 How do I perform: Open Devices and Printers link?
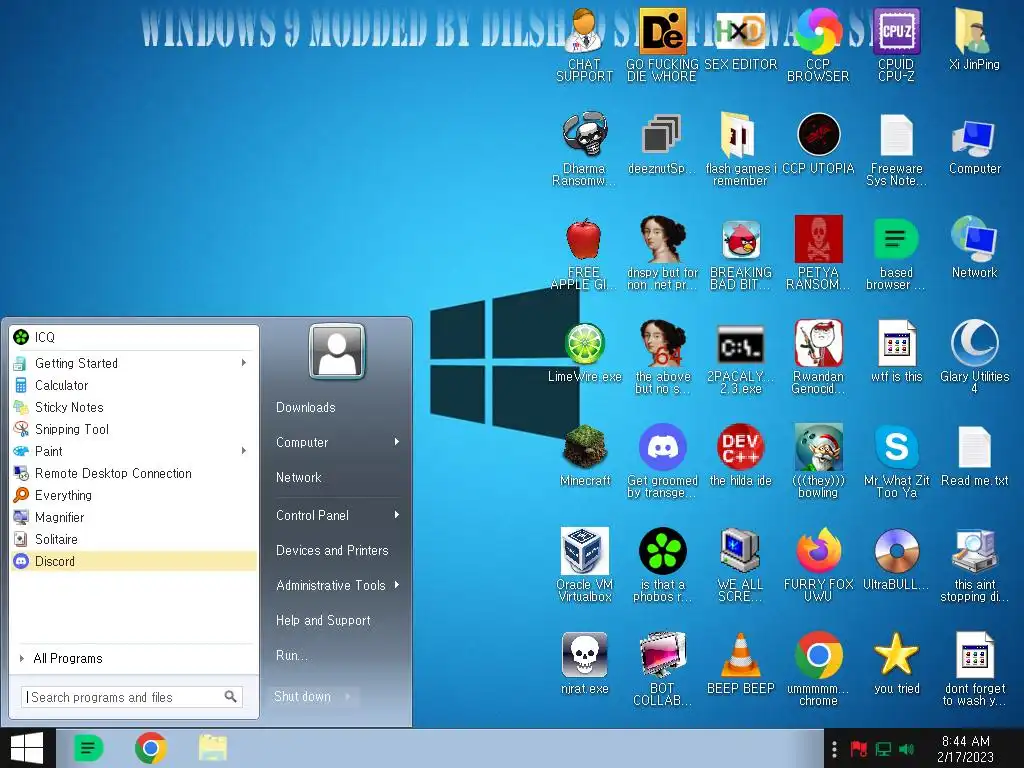pyautogui.click(x=332, y=551)
